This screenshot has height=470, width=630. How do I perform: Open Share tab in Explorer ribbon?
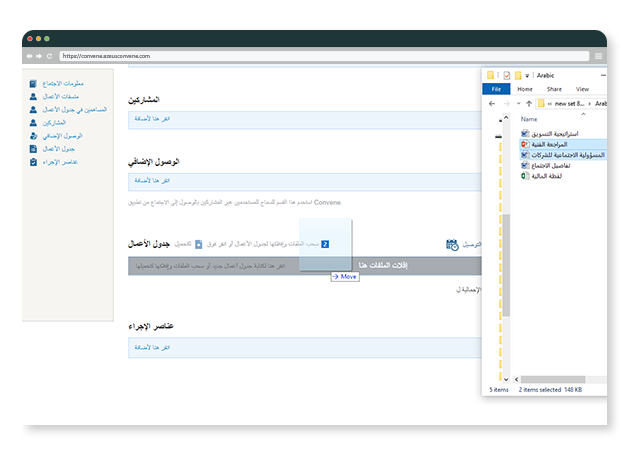[554, 89]
